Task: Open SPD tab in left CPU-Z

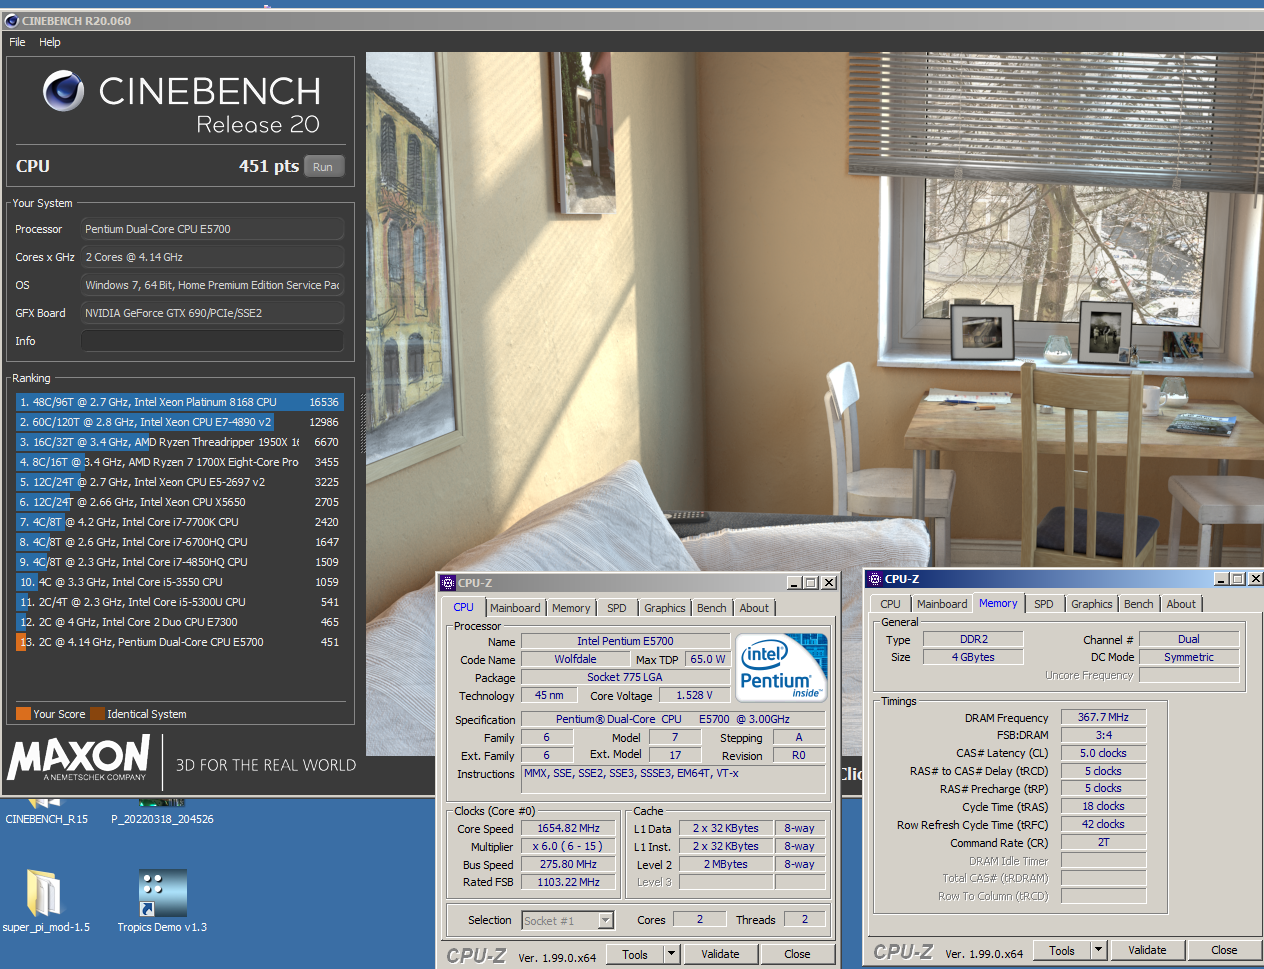Action: click(x=617, y=608)
